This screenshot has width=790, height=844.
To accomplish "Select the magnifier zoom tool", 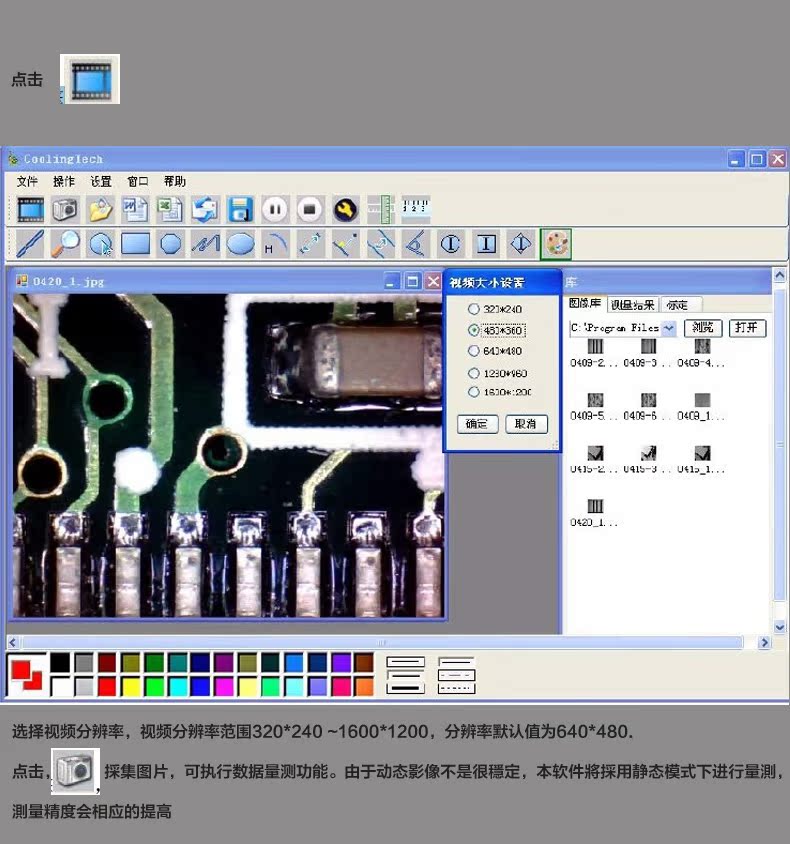I will 65,243.
